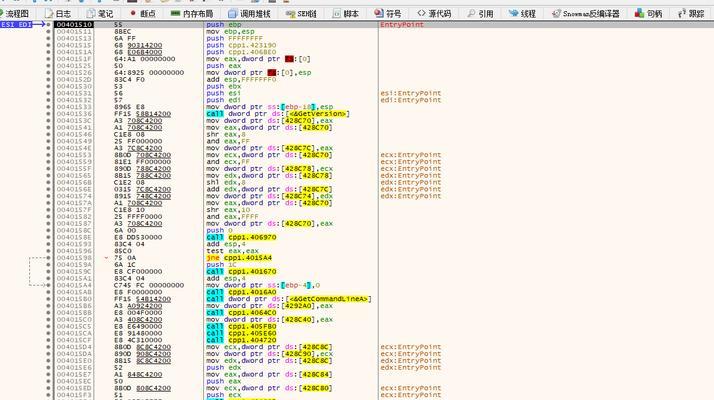Select the 'jne cpp1.4015A4' jump instruction

point(239,257)
